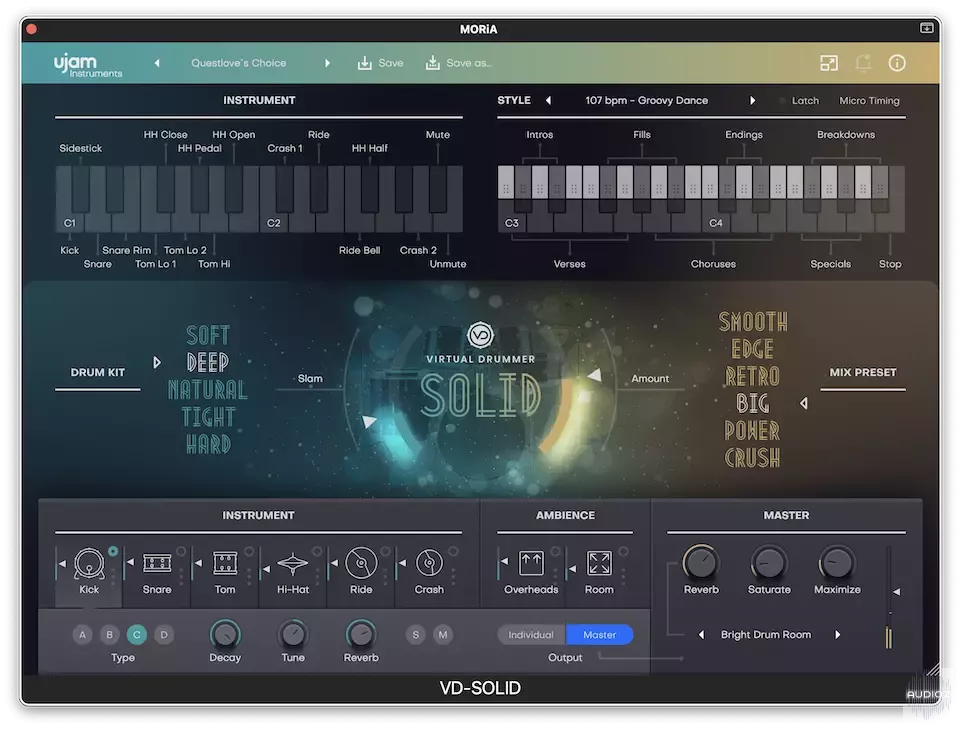Click the Save as icon
This screenshot has height=729, width=961.
[433, 63]
